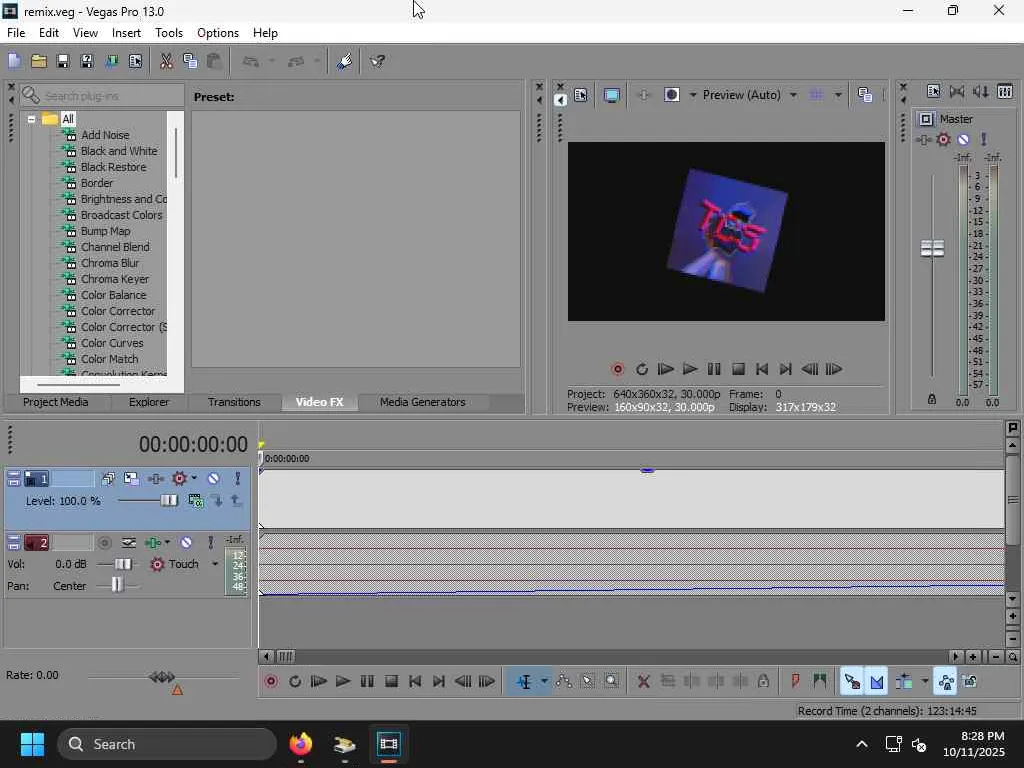This screenshot has height=768, width=1024.
Task: Toggle Loop Playback in preview controls
Action: tap(641, 370)
